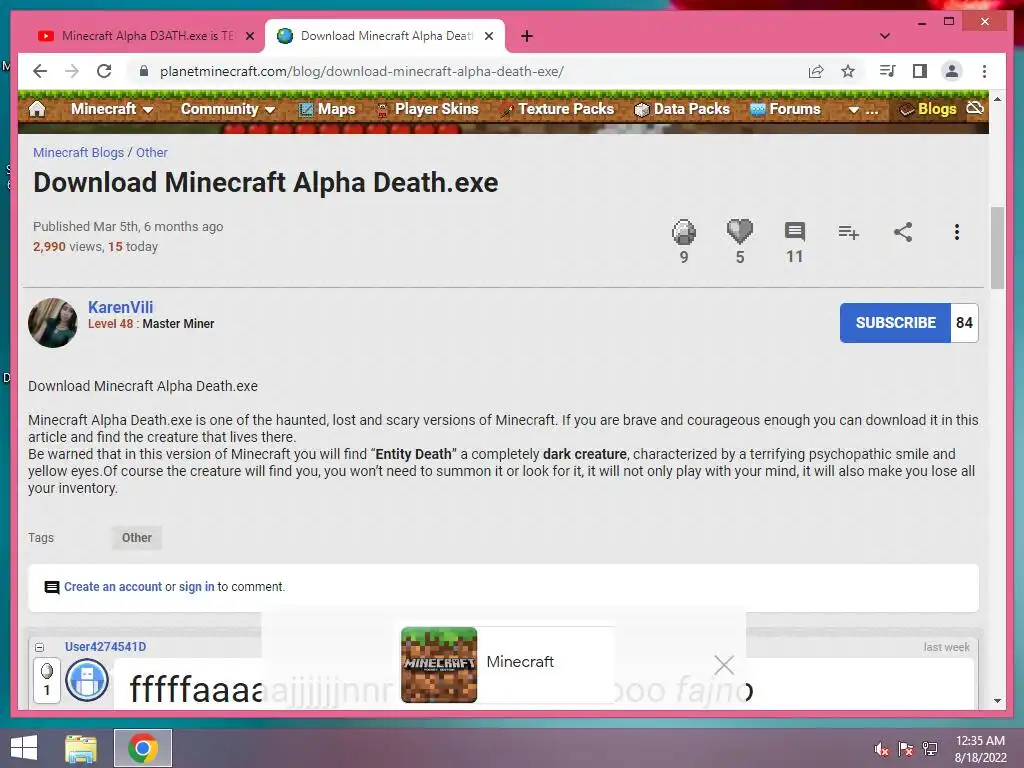Screen dimensions: 1024x768
Task: Go forward a page
Action: (x=72, y=71)
